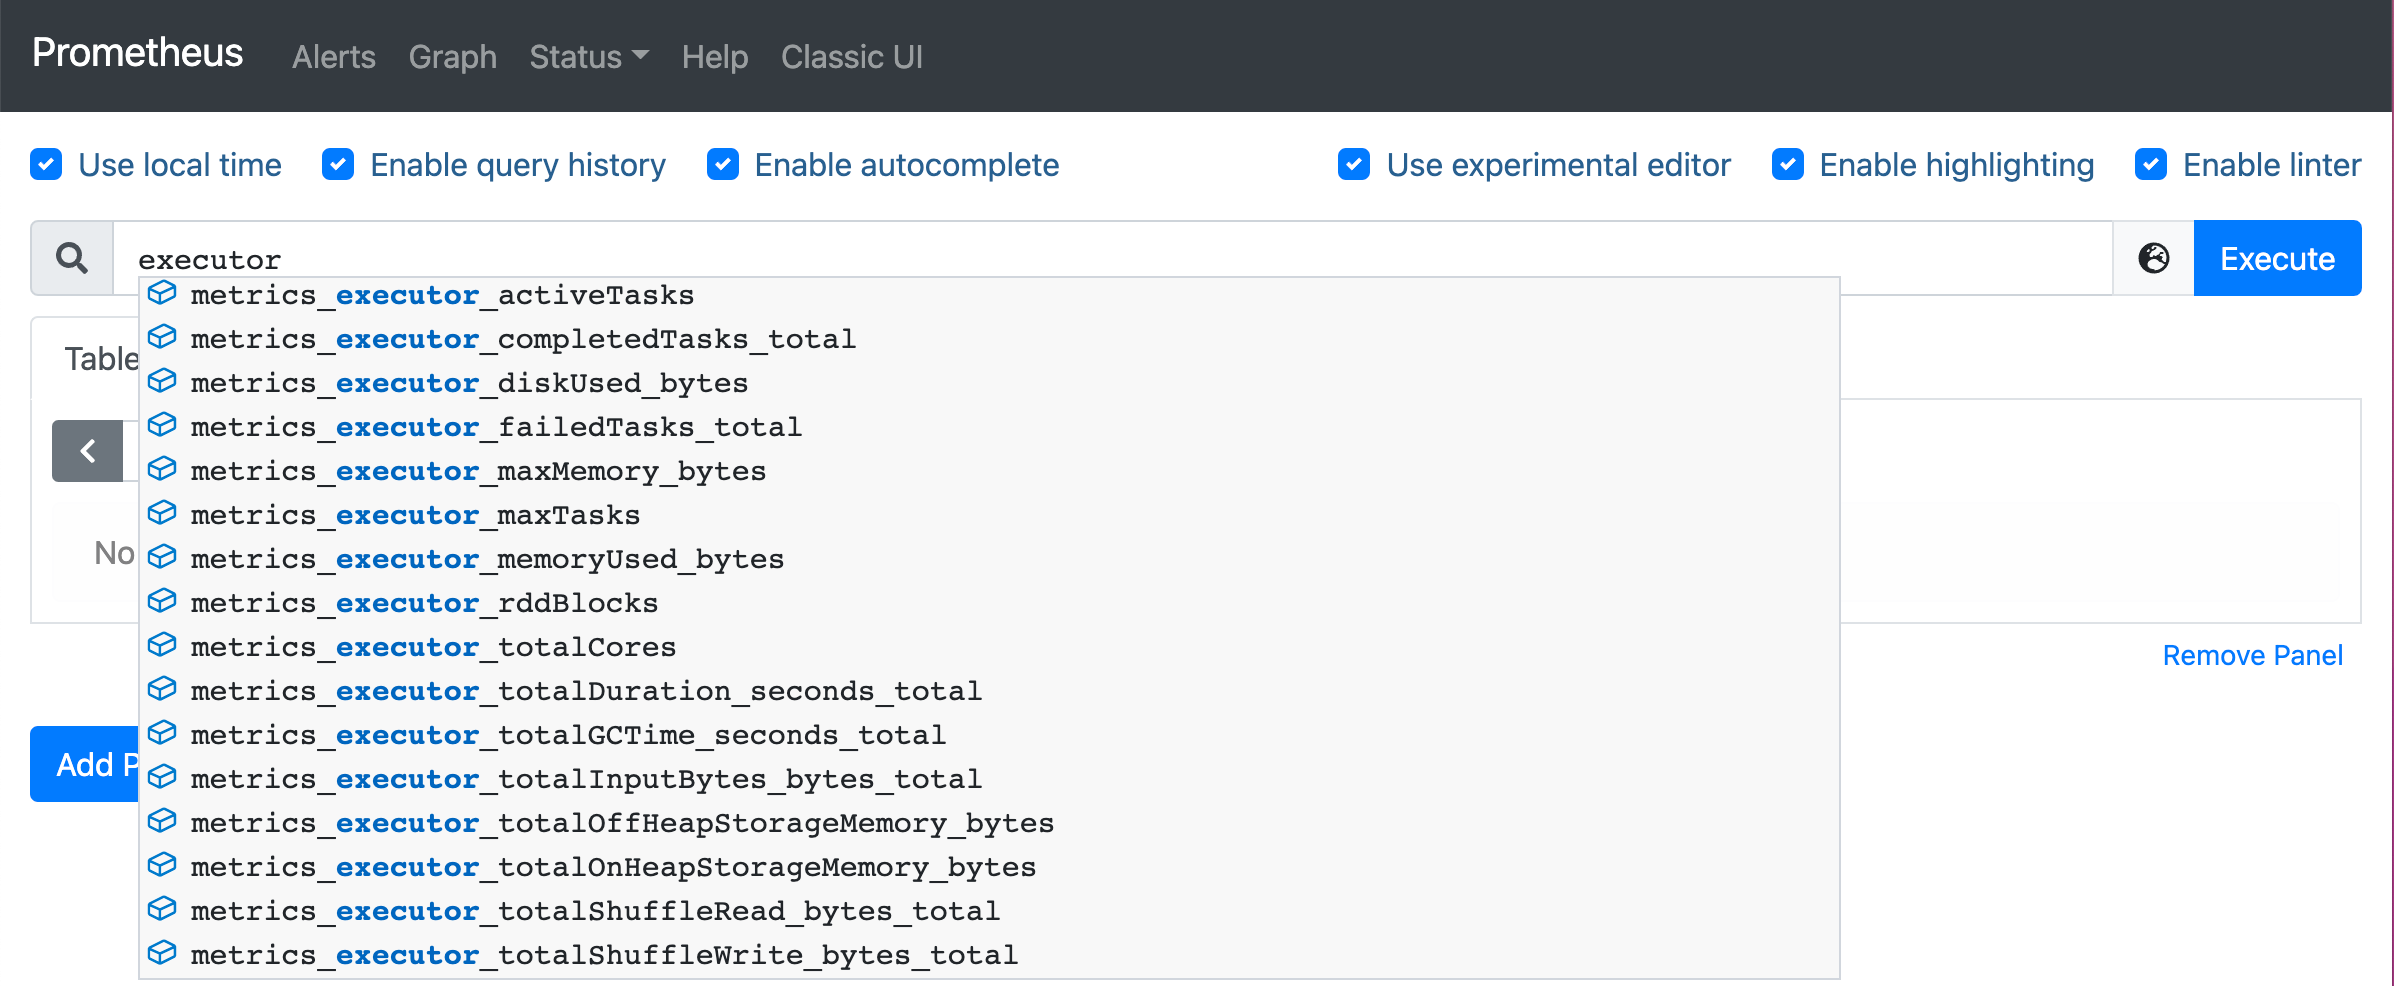This screenshot has height=986, width=2394.
Task: Click the Execute button
Action: click(x=2276, y=258)
